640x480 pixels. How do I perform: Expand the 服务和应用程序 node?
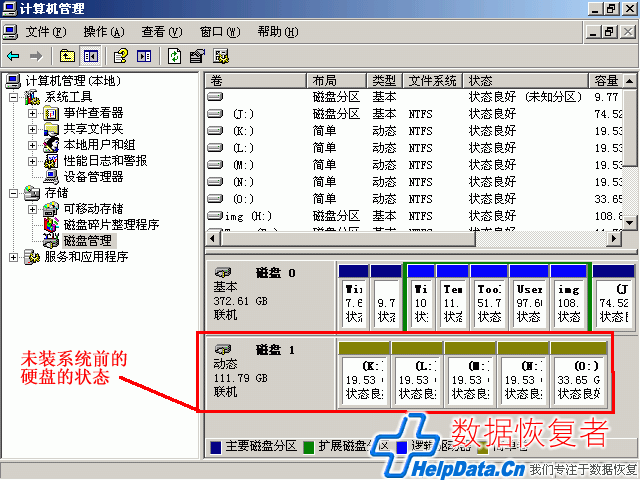coord(13,257)
